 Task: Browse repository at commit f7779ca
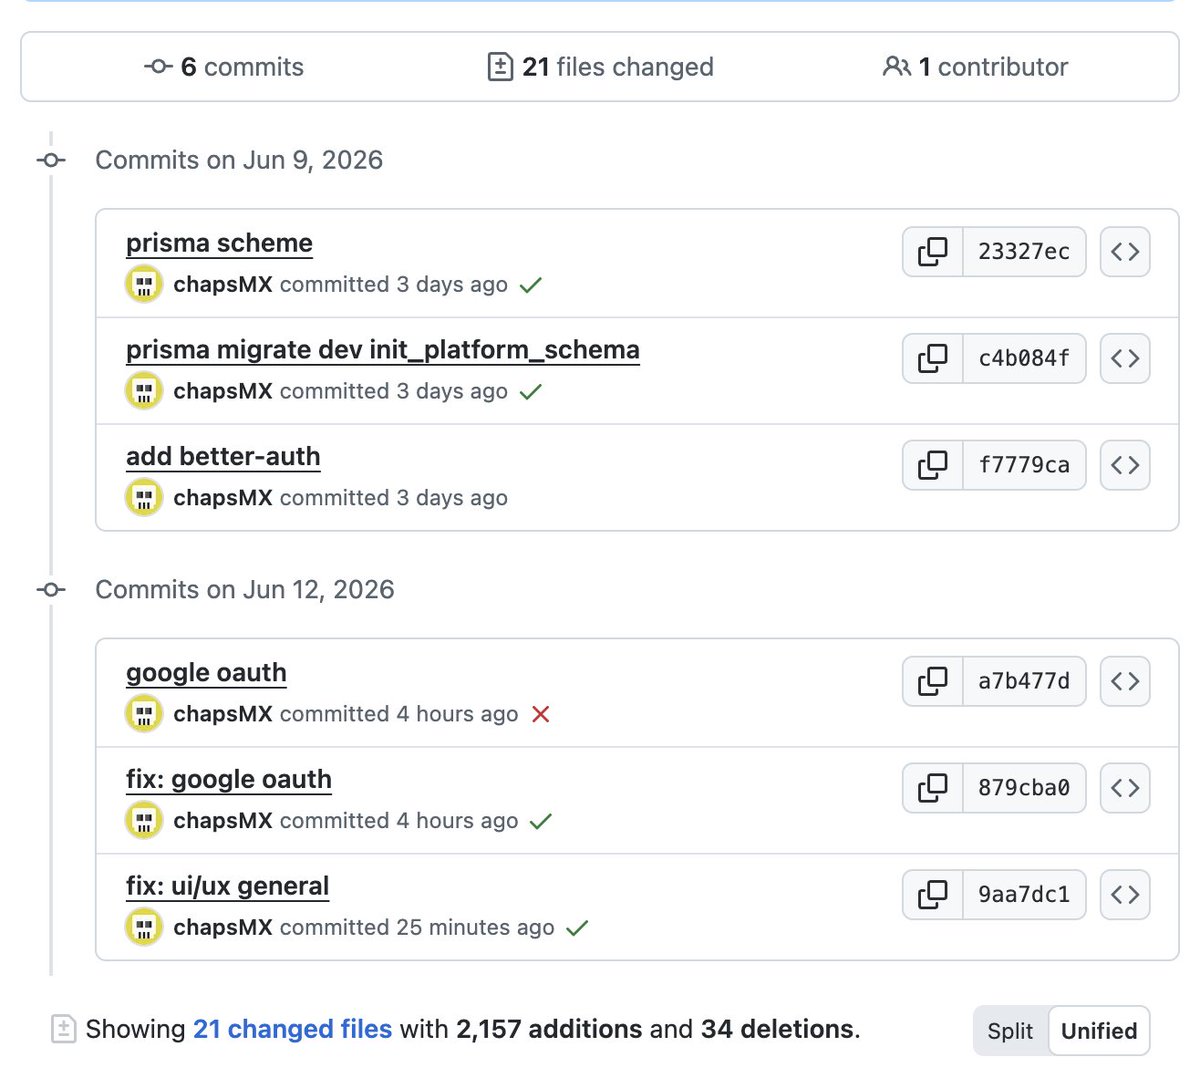click(x=1125, y=465)
